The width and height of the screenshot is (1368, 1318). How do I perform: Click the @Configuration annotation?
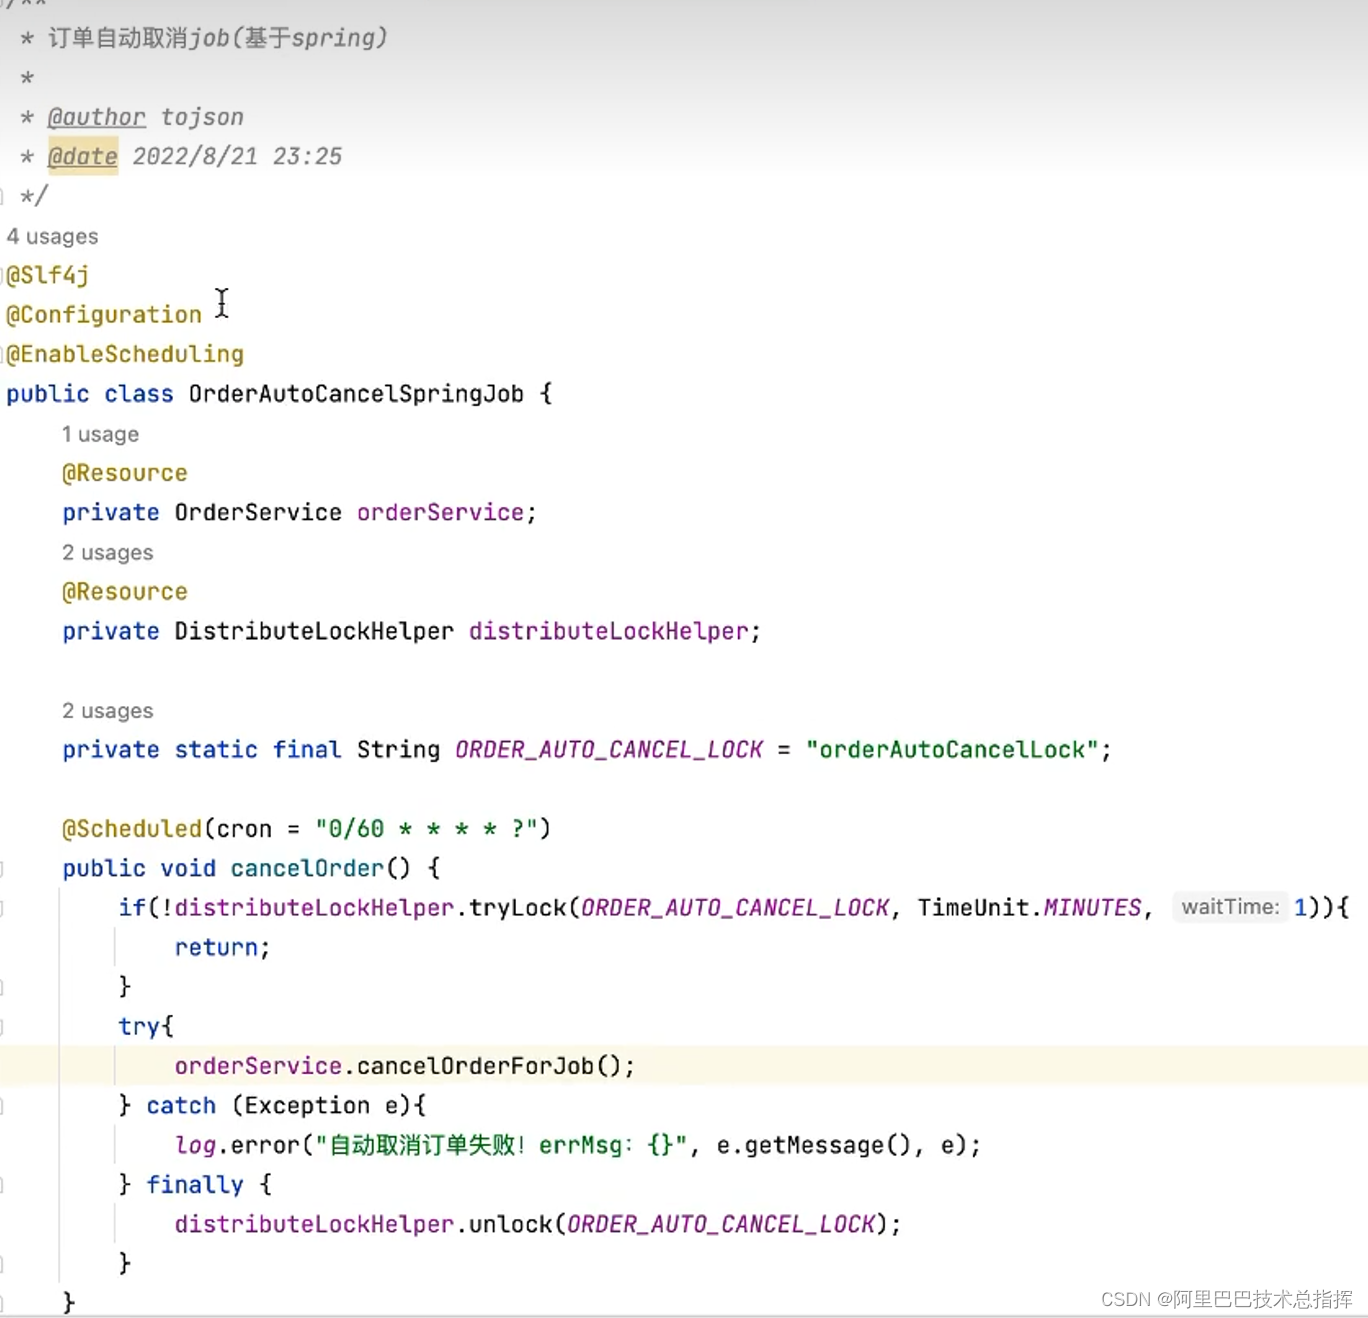tap(104, 315)
